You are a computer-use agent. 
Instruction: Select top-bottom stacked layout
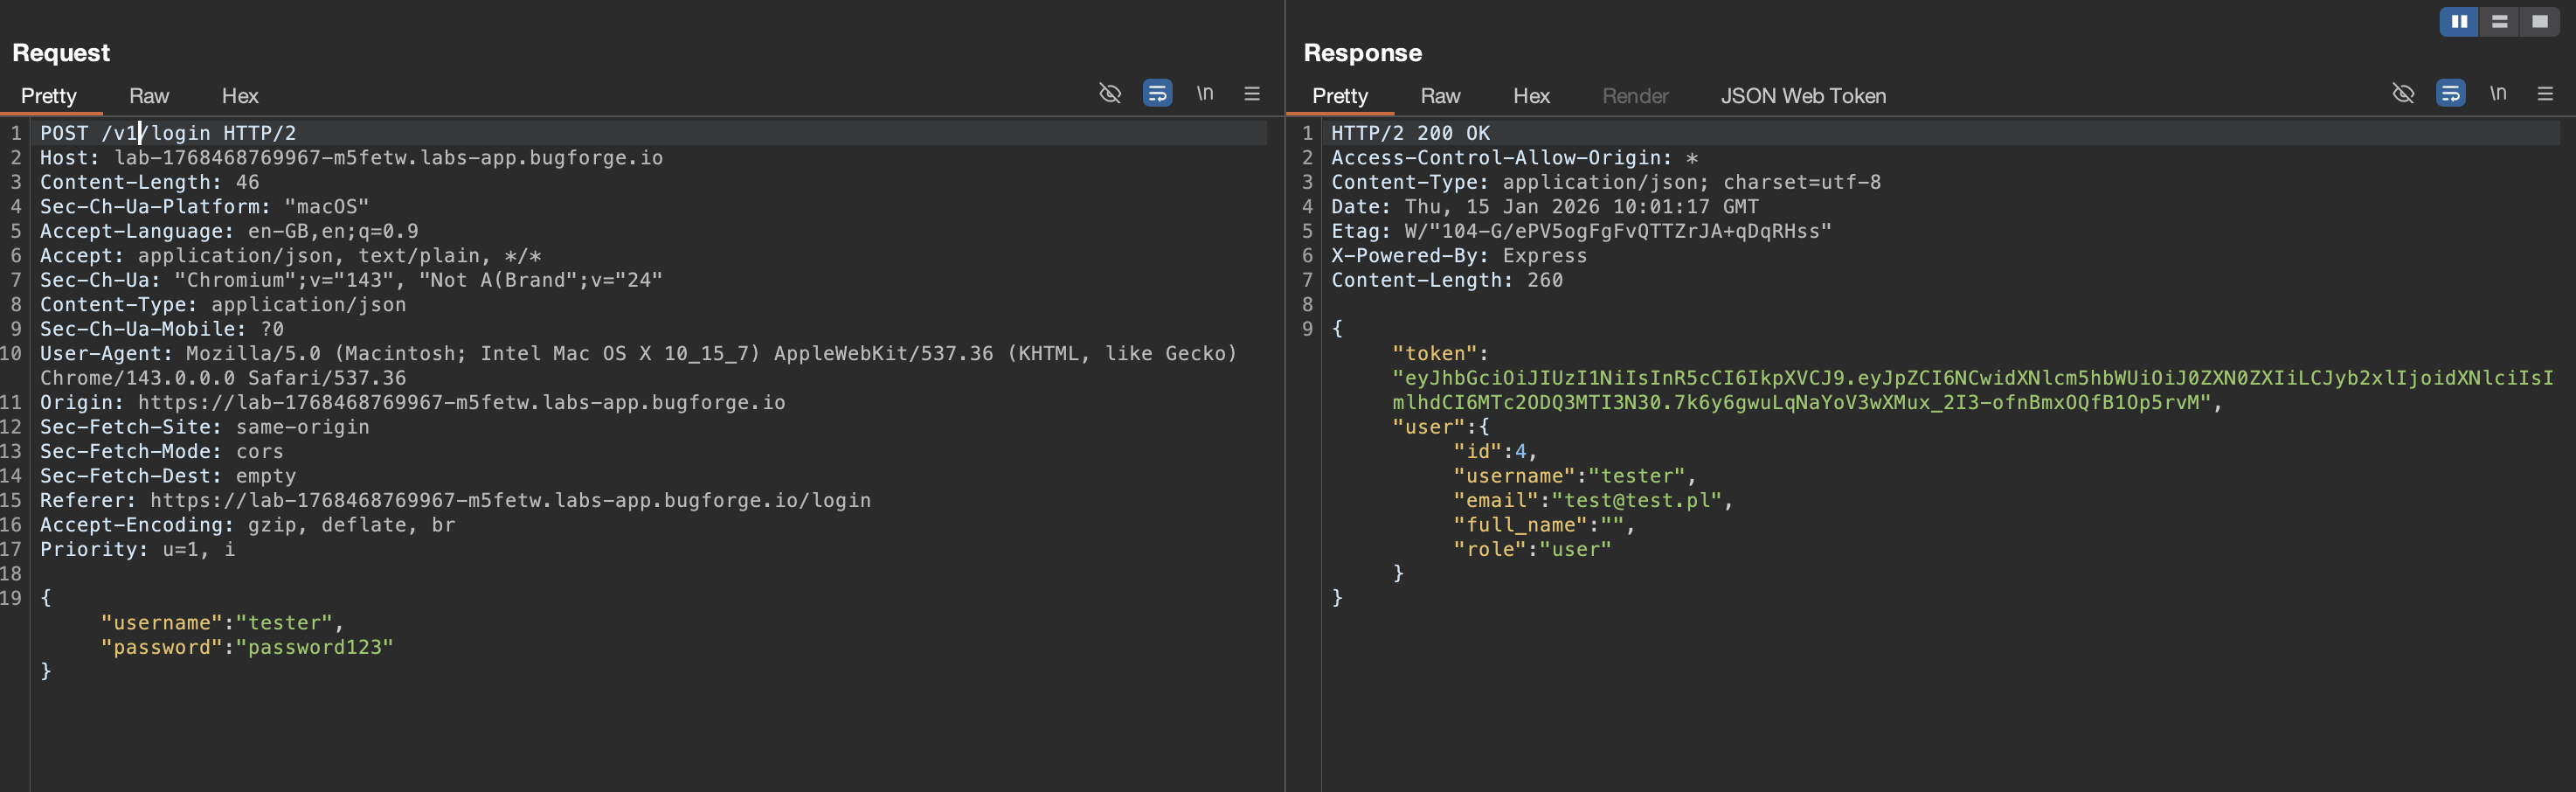click(2499, 22)
